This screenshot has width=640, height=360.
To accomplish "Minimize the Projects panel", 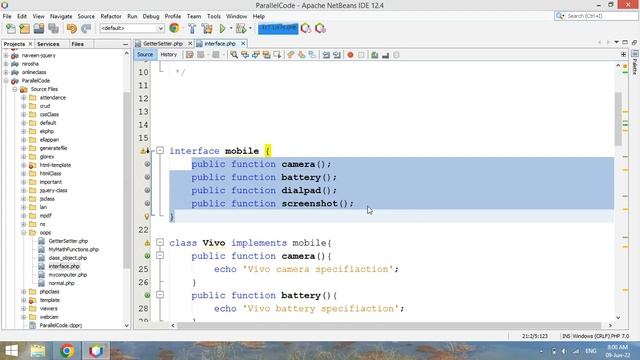I will 125,44.
